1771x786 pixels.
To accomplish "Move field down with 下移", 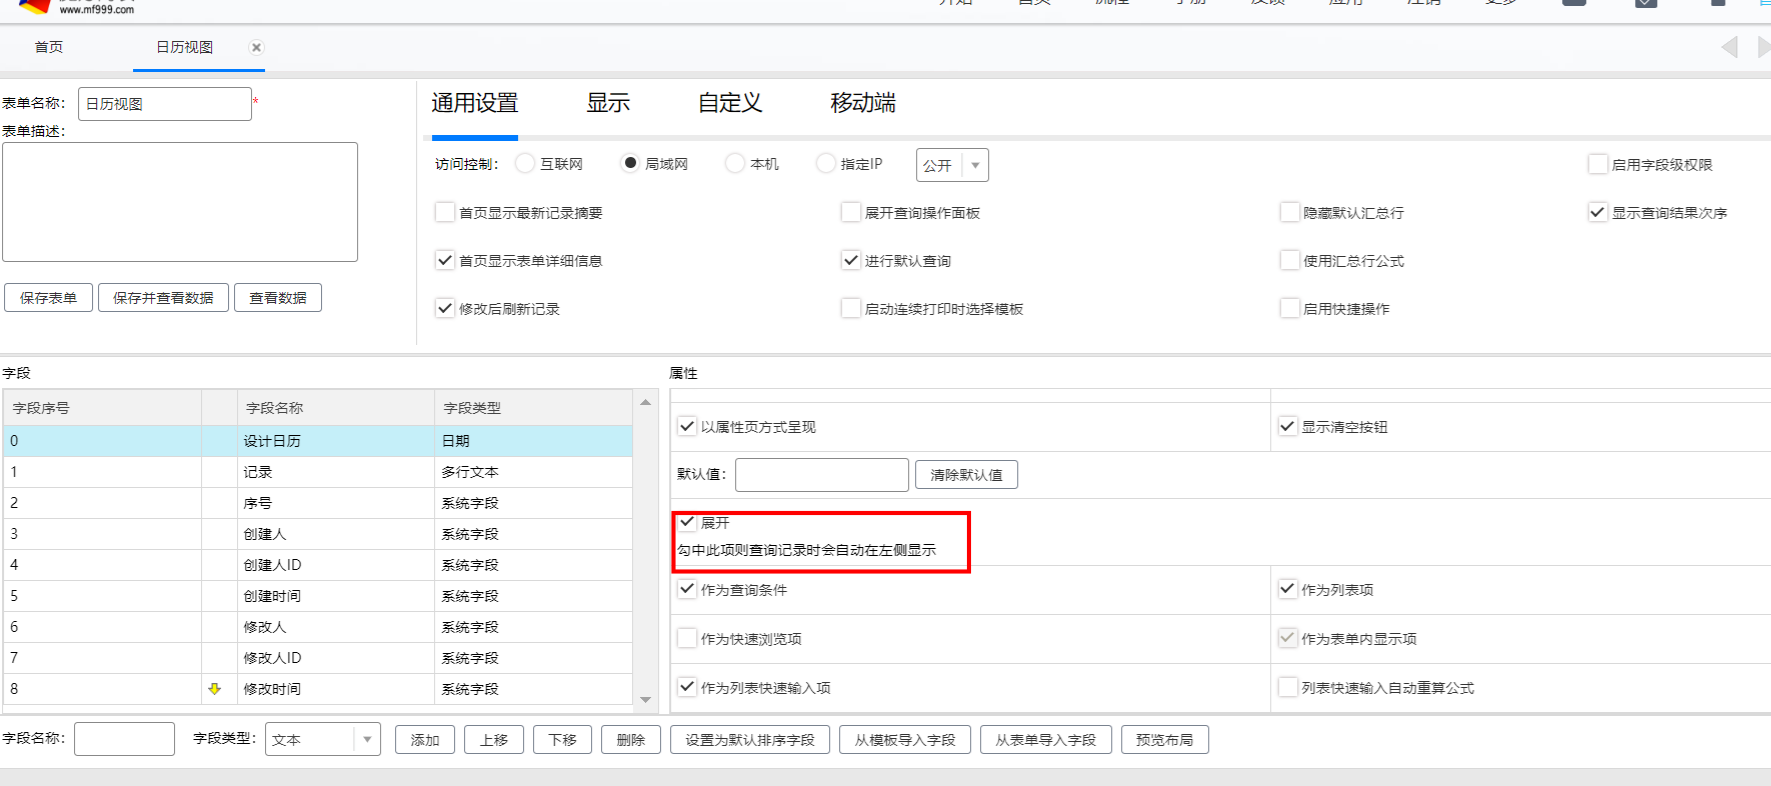I will tap(562, 740).
